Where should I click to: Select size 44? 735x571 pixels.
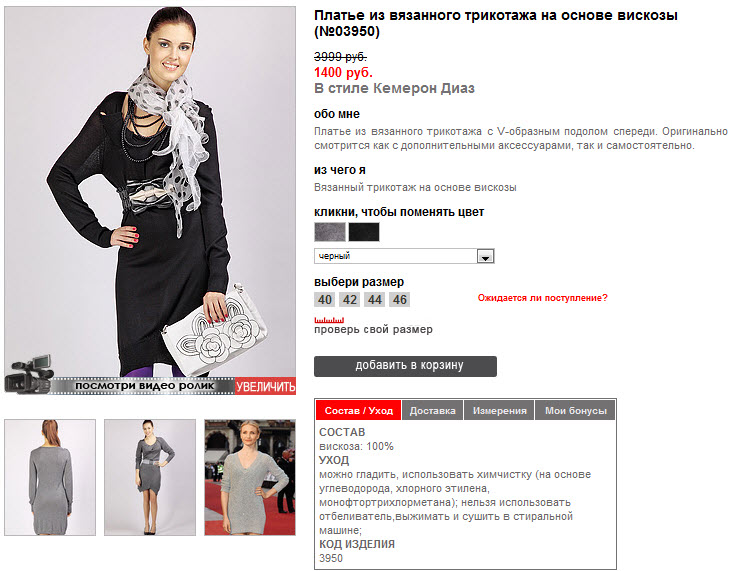click(375, 300)
